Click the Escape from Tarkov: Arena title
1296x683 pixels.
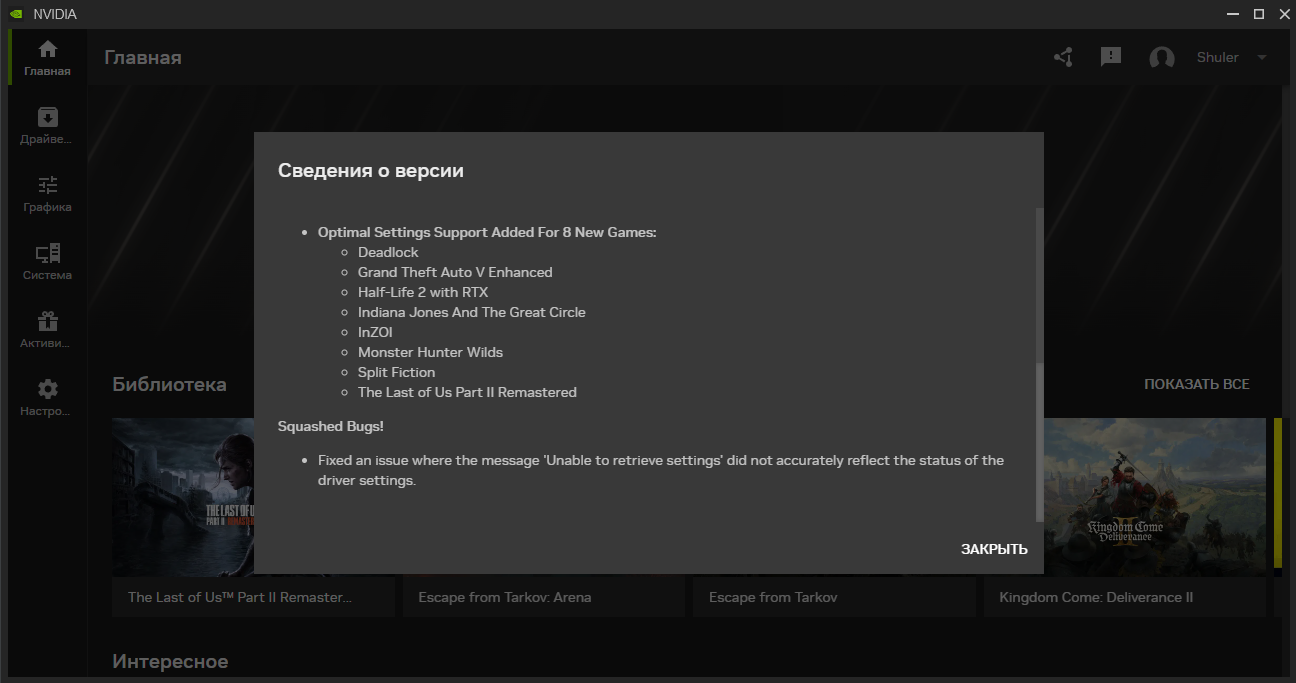pos(505,597)
